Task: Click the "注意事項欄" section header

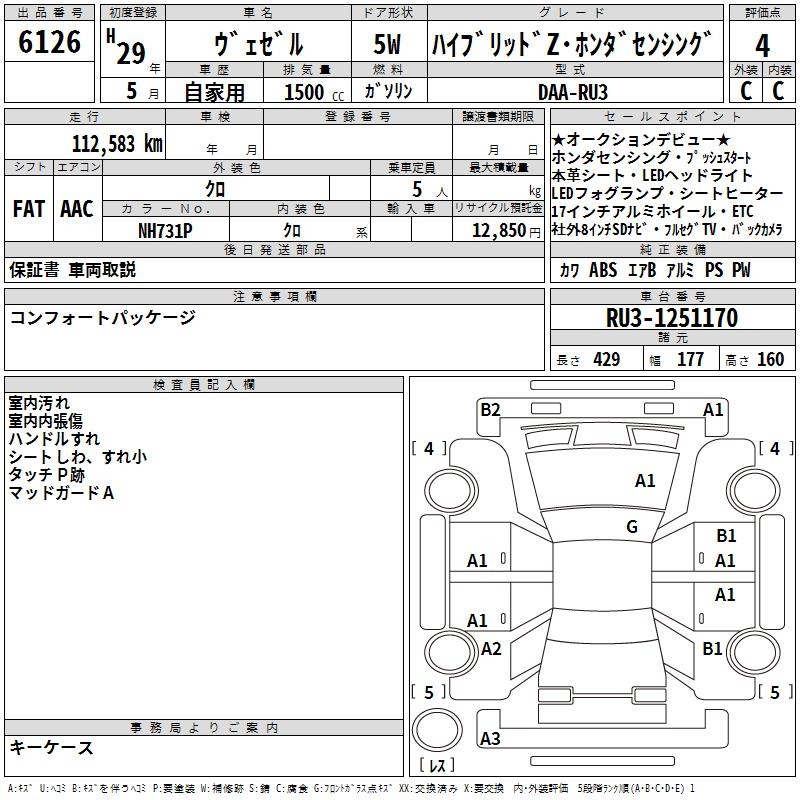Action: 274,296
